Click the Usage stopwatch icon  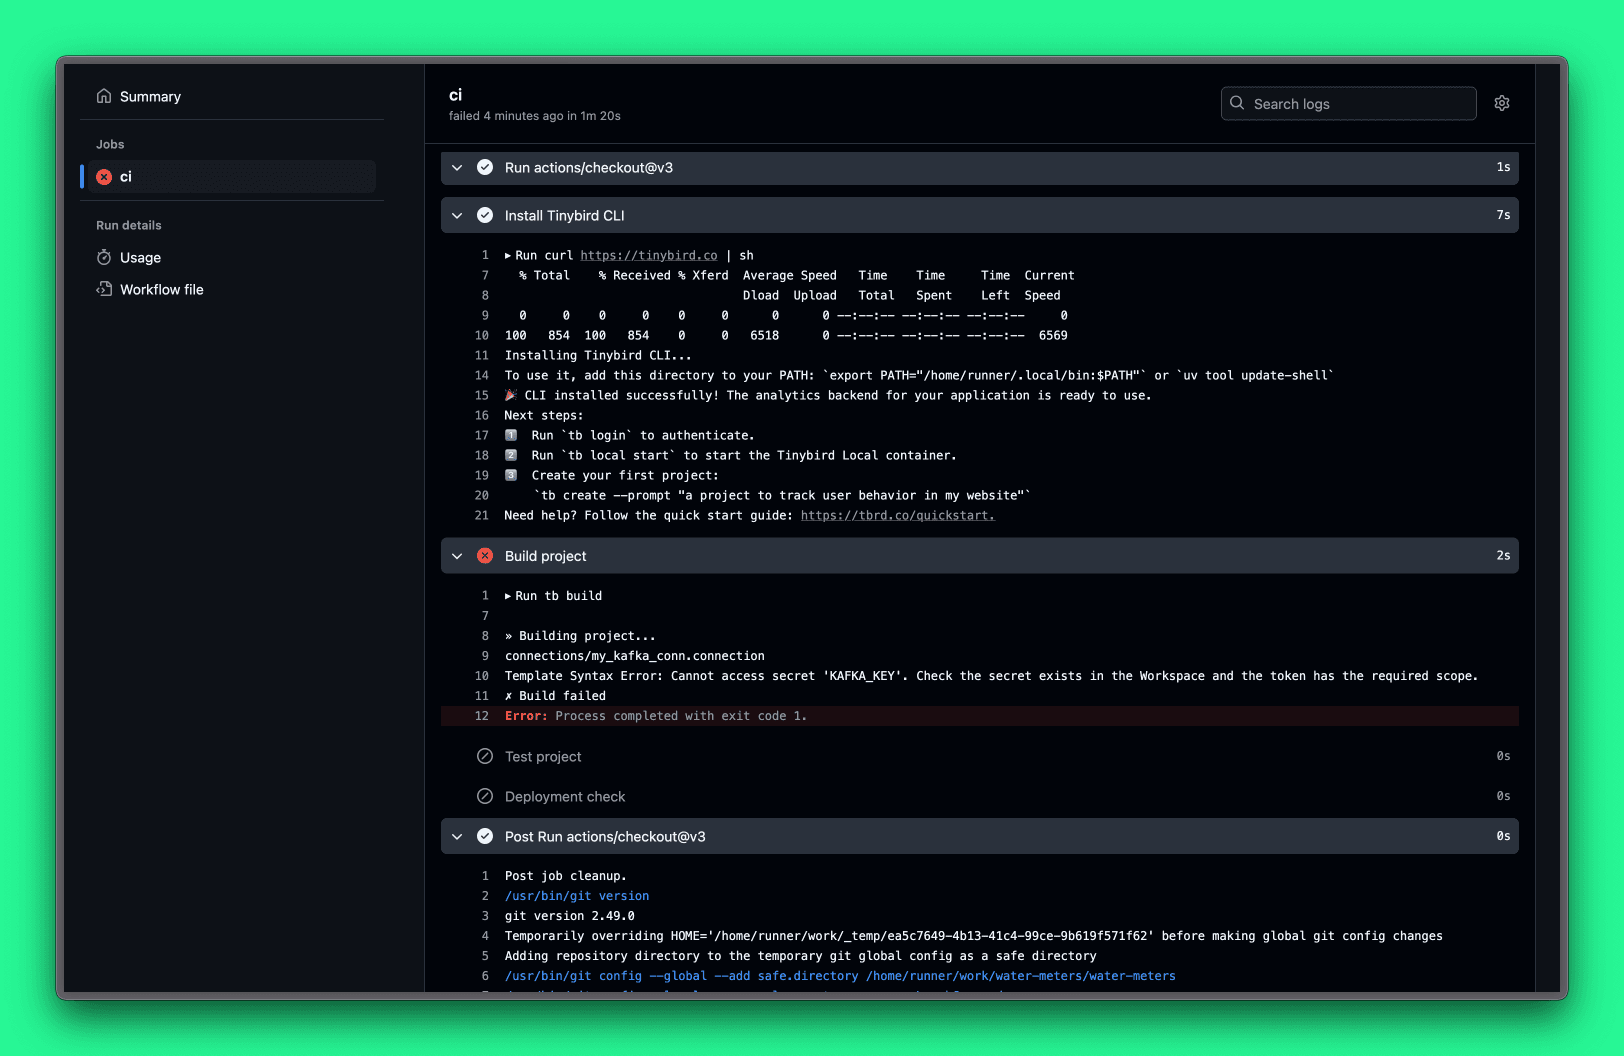[x=104, y=257]
